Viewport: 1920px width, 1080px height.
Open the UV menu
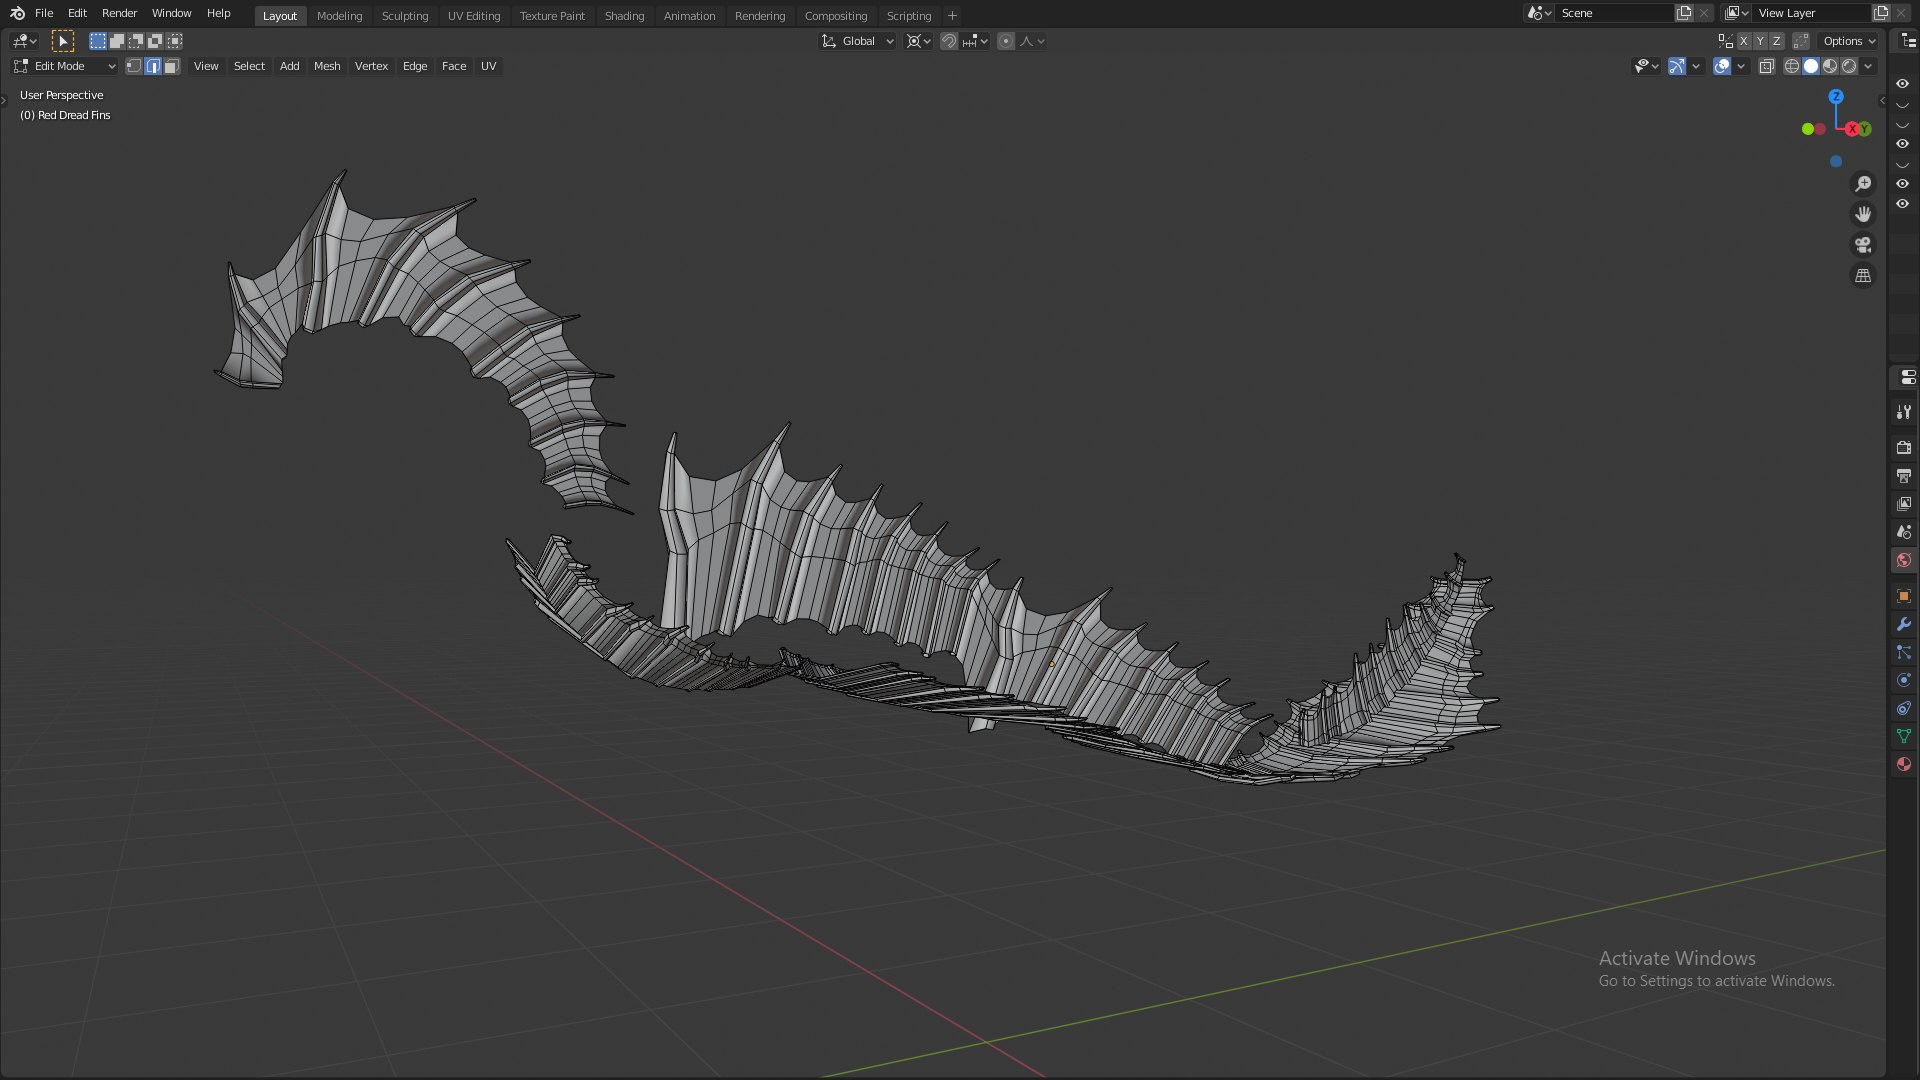(488, 66)
